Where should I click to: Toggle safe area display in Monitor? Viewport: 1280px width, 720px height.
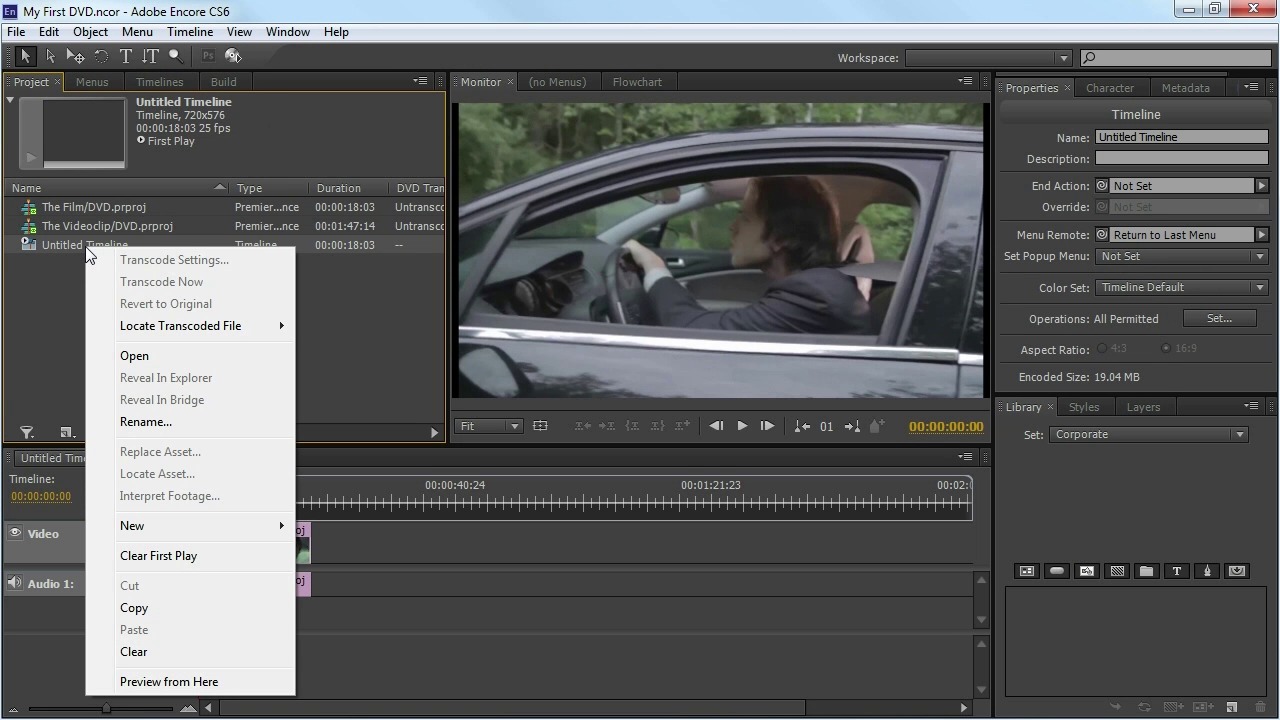click(540, 426)
